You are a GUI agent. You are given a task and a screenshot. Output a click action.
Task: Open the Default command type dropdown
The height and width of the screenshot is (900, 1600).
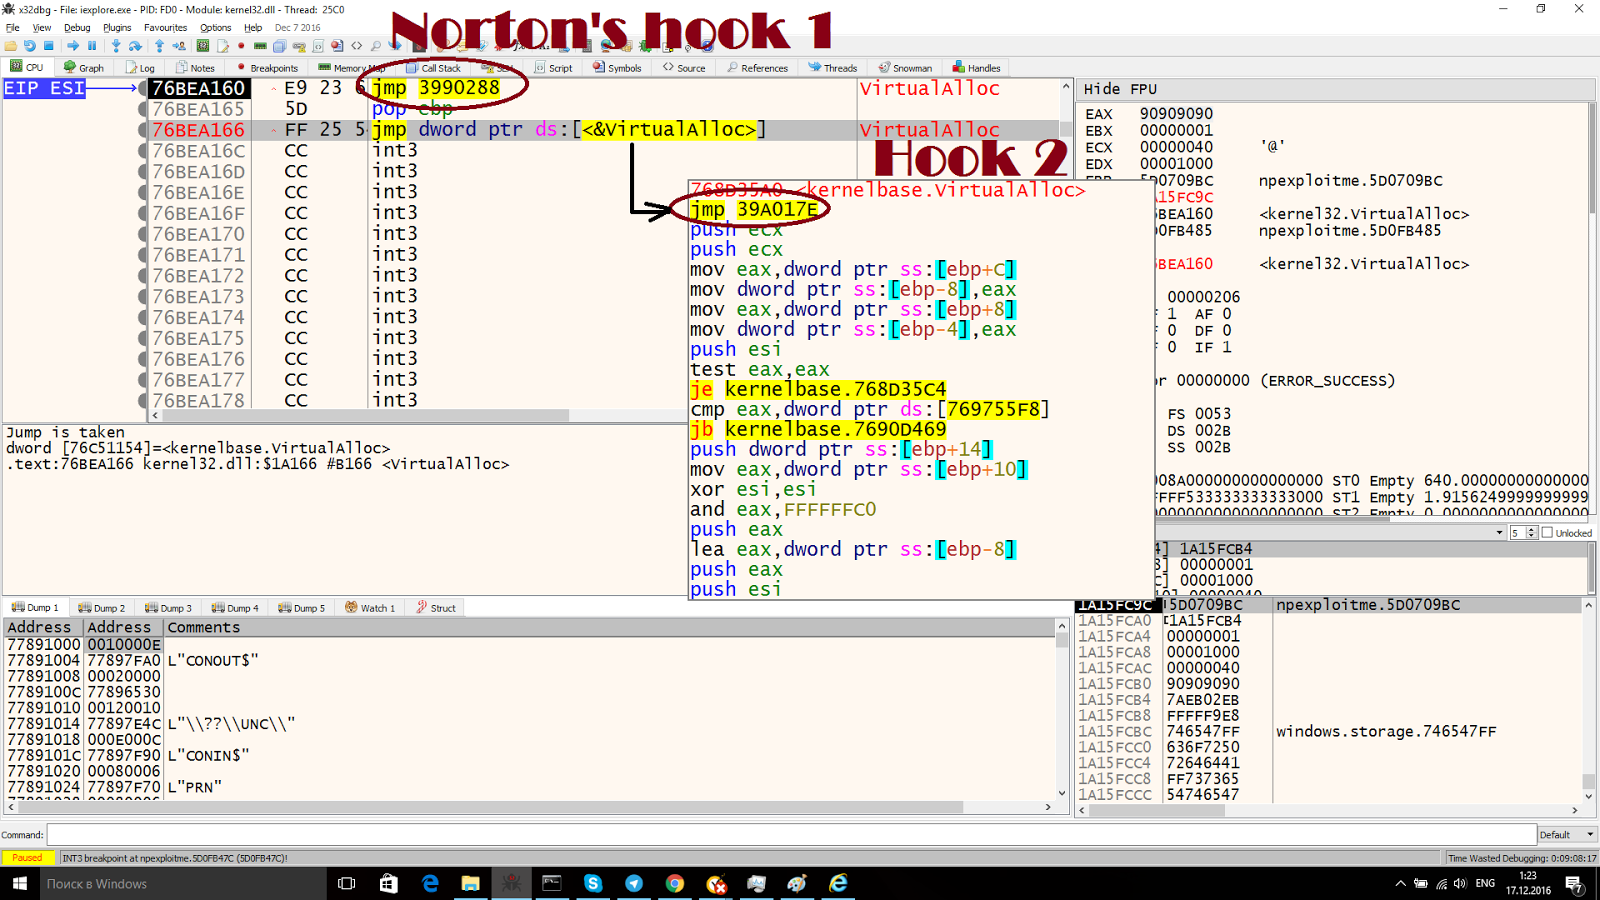(1567, 834)
